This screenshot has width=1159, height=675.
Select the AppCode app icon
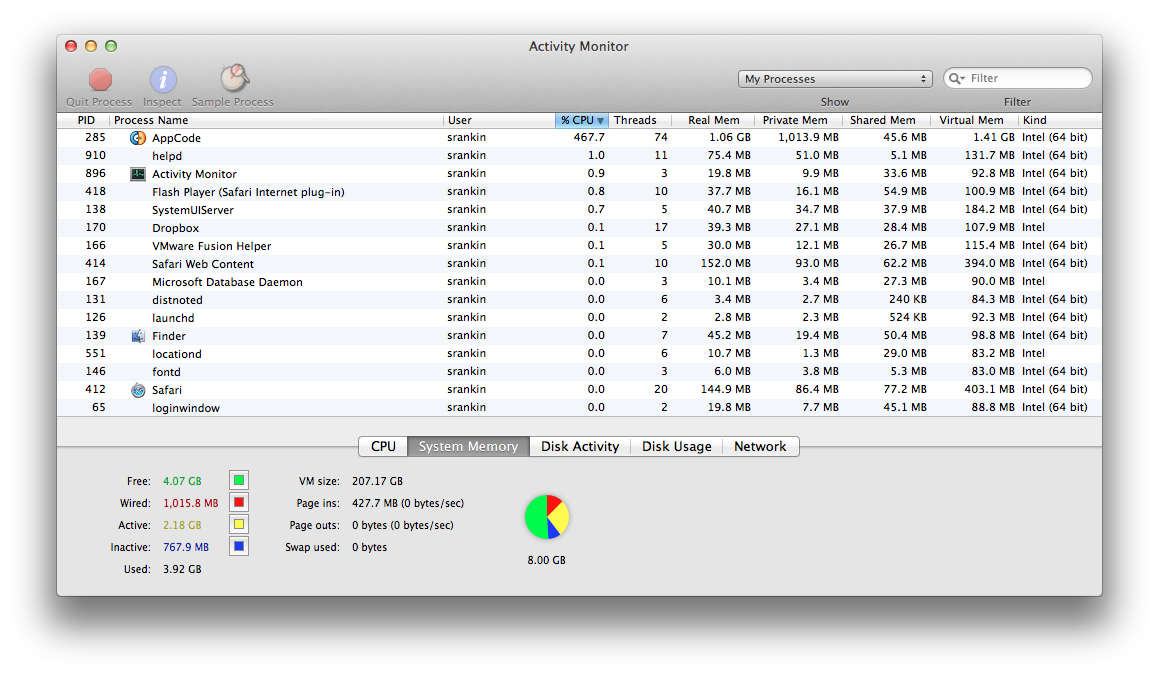tap(137, 138)
